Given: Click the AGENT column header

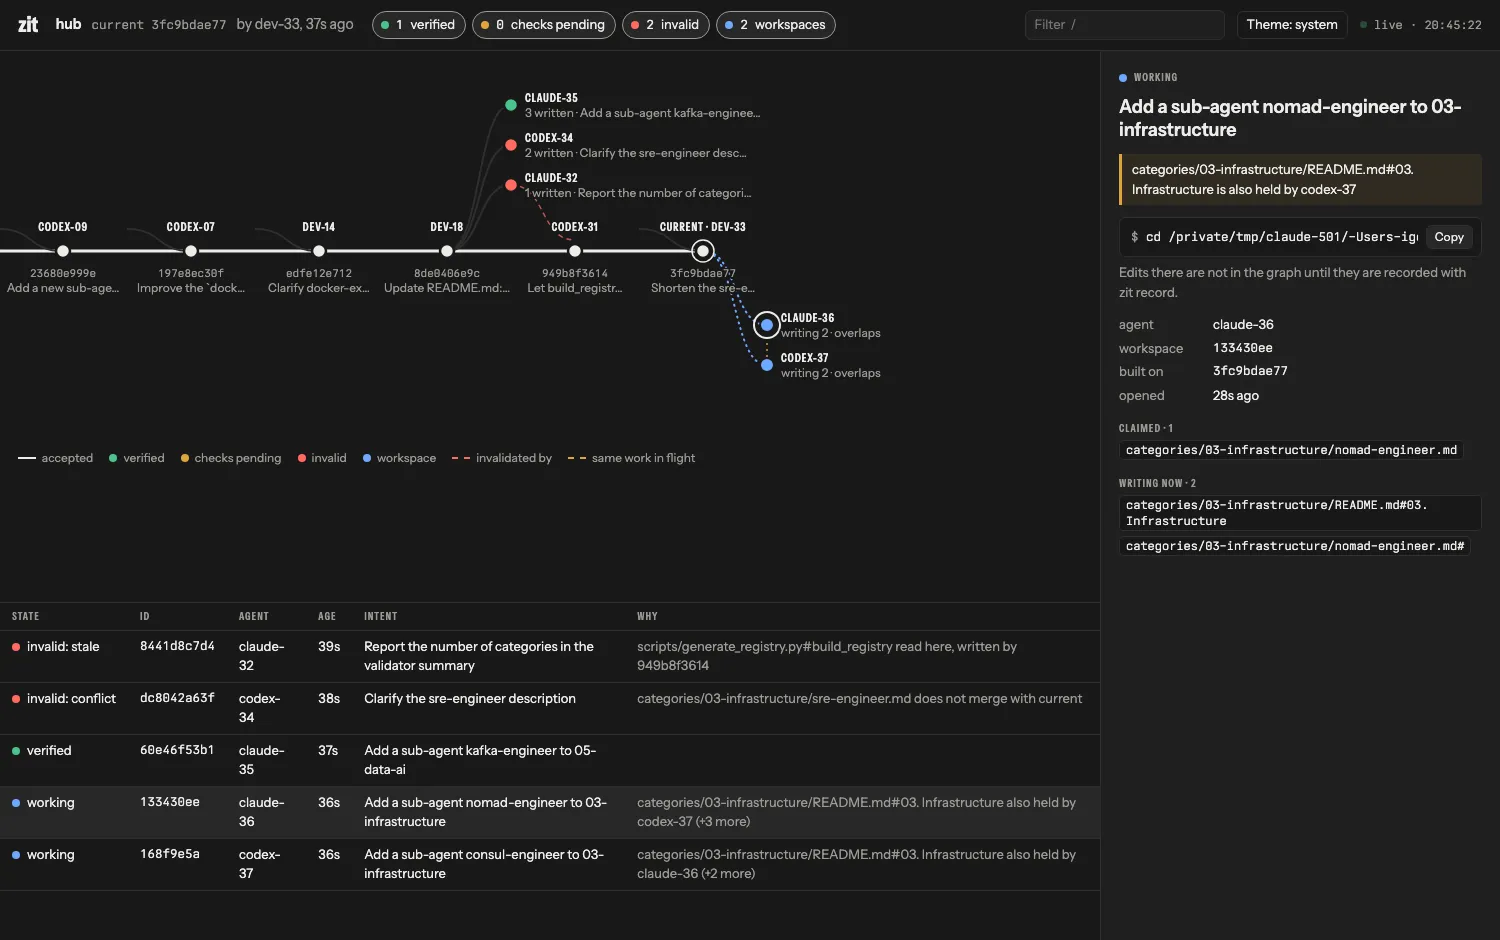Looking at the screenshot, I should point(254,616).
